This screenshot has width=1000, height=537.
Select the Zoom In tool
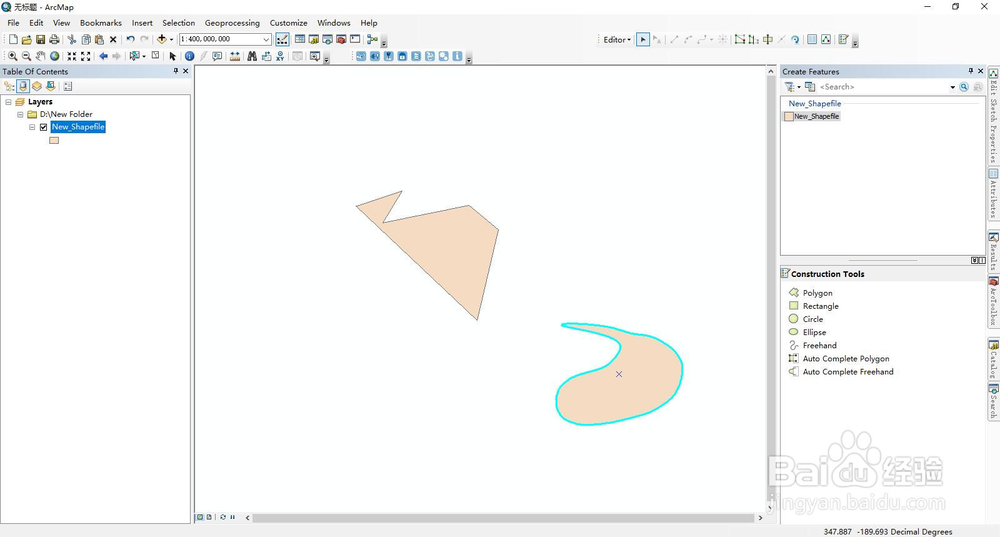click(13, 56)
